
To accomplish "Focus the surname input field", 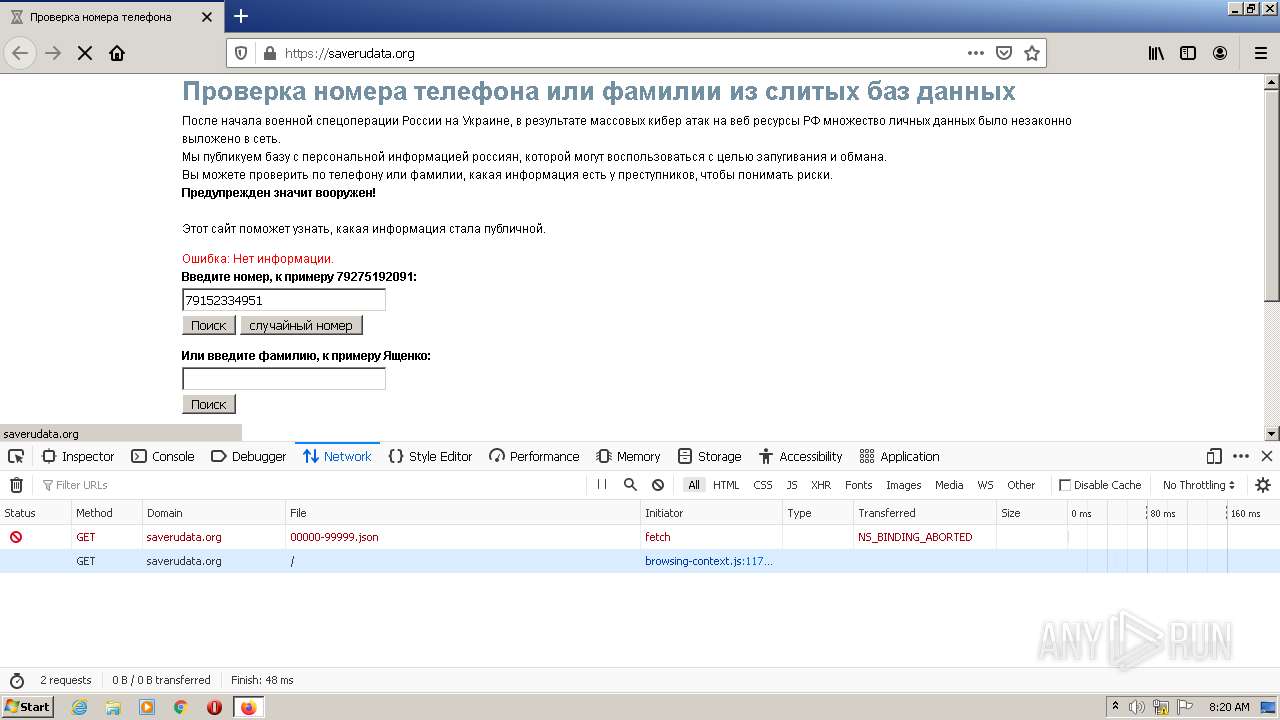I will point(284,379).
